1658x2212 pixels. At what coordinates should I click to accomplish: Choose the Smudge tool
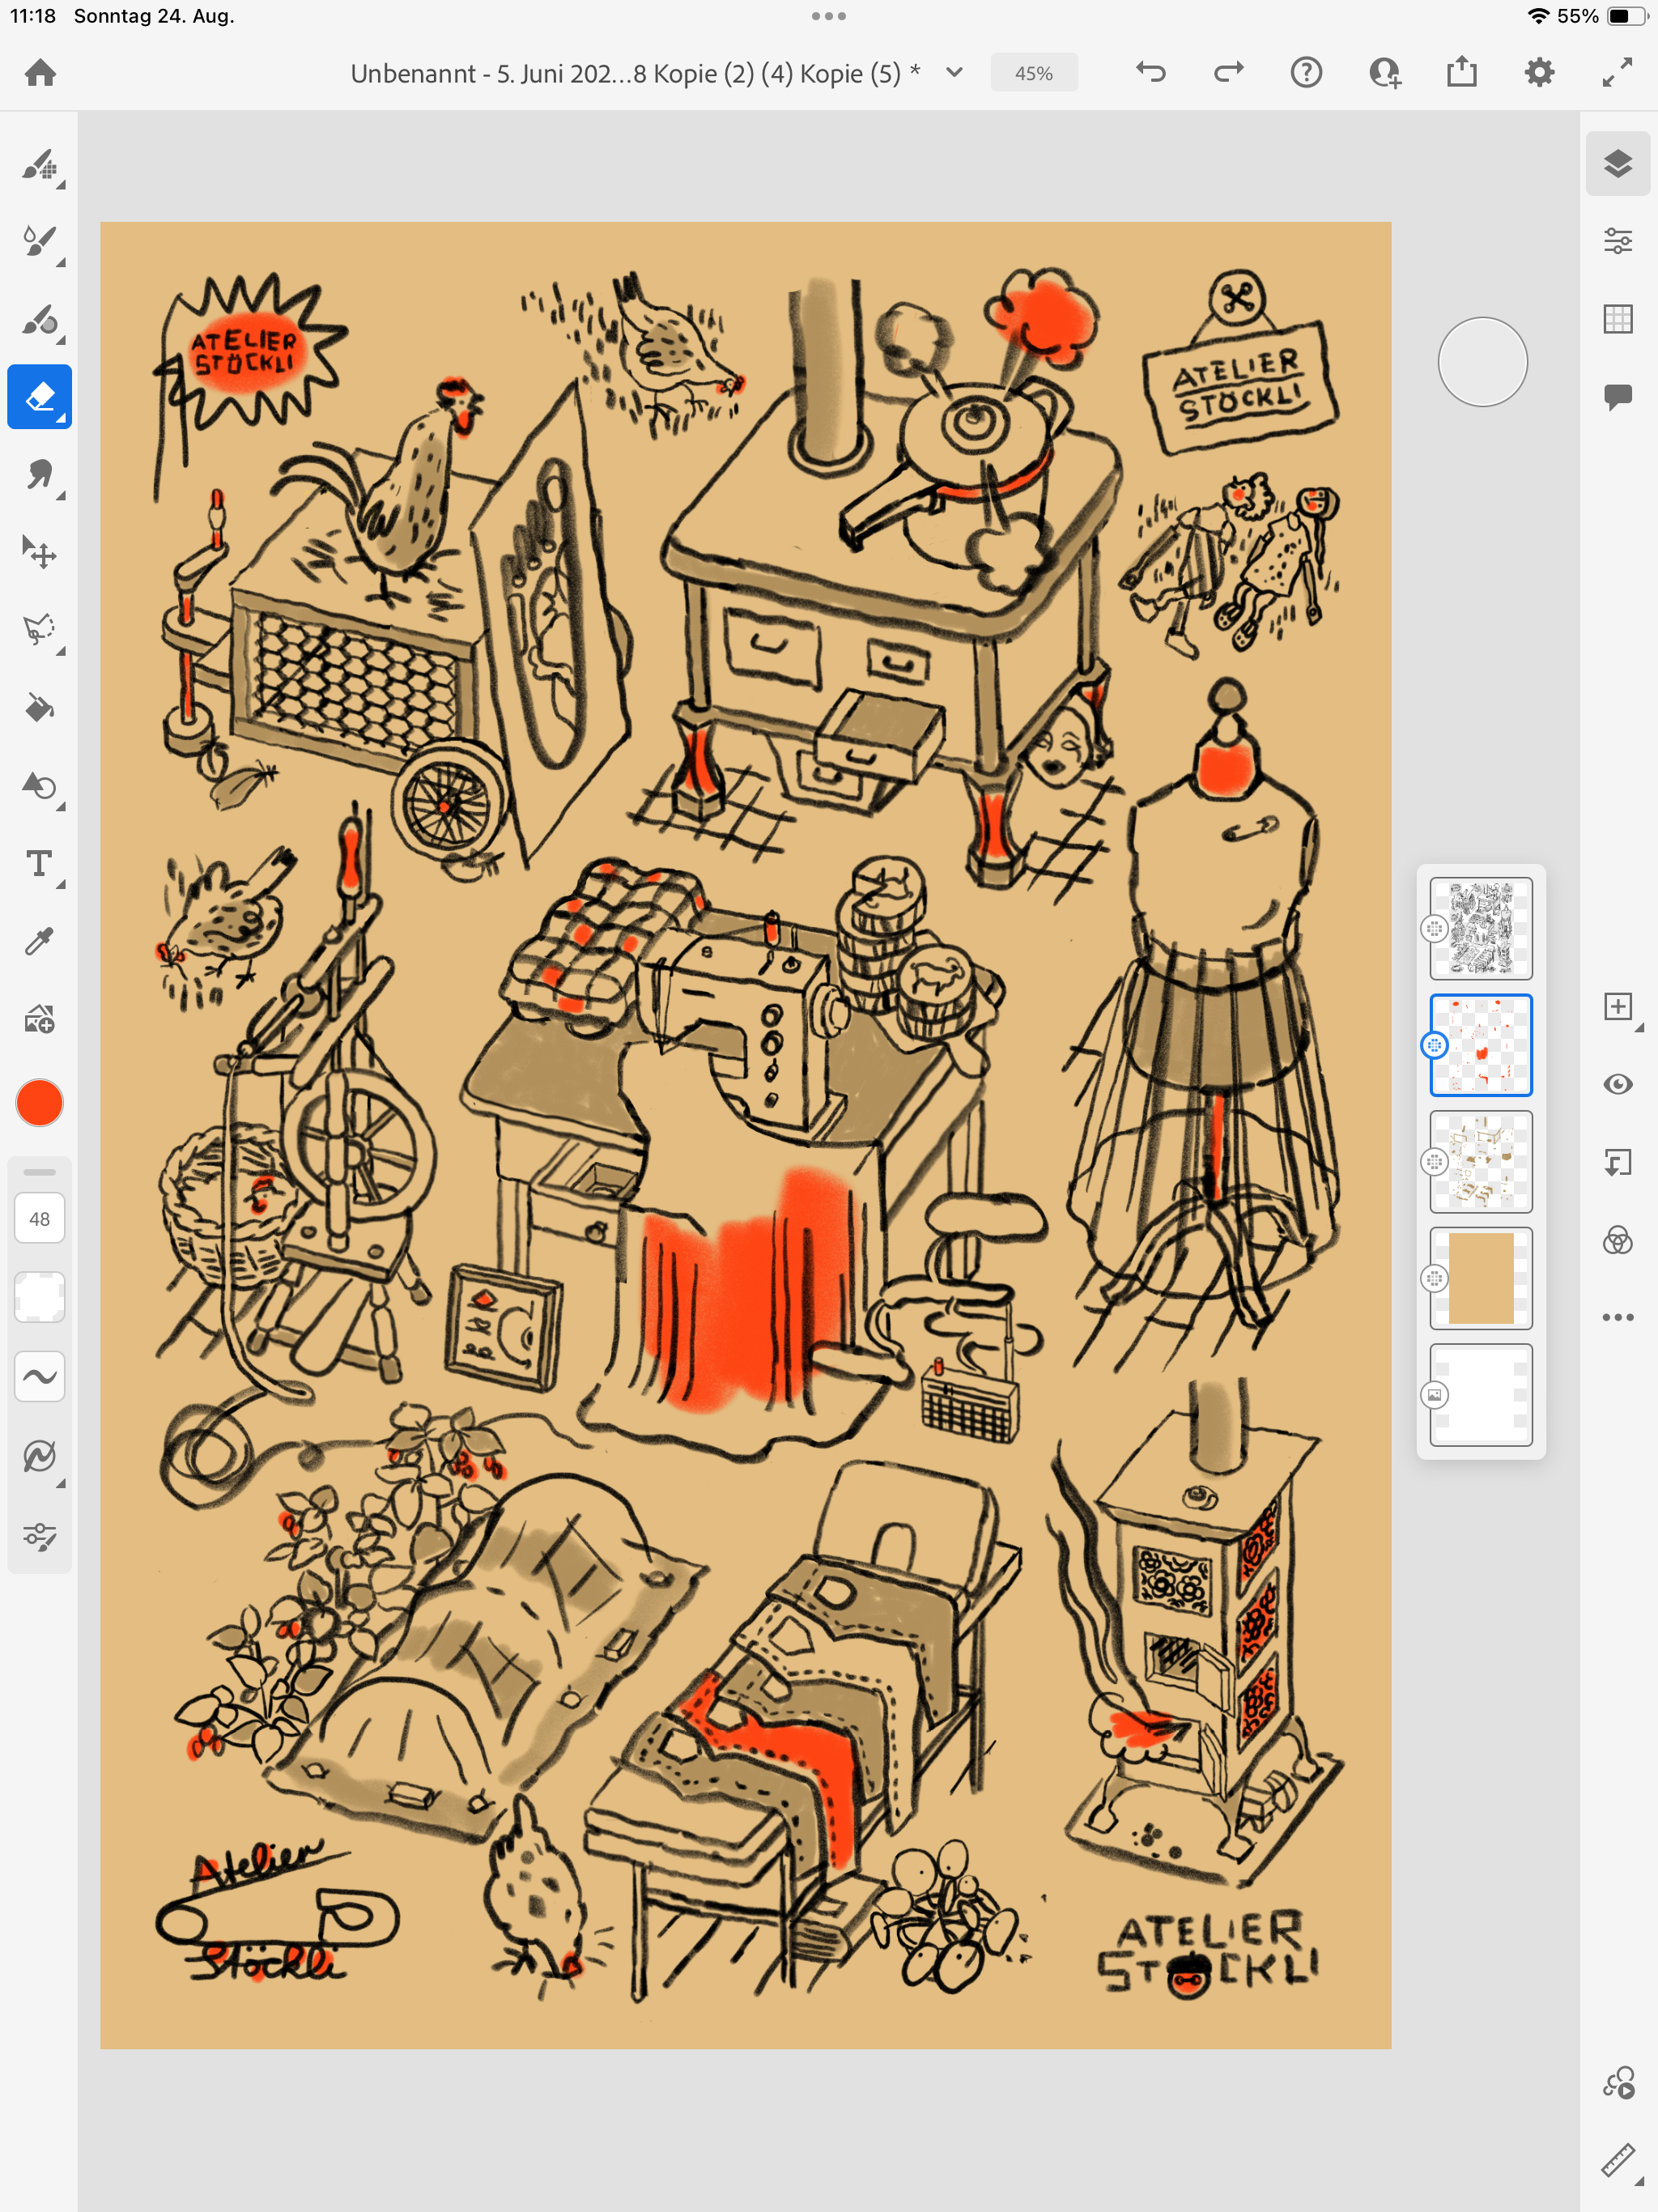click(39, 474)
